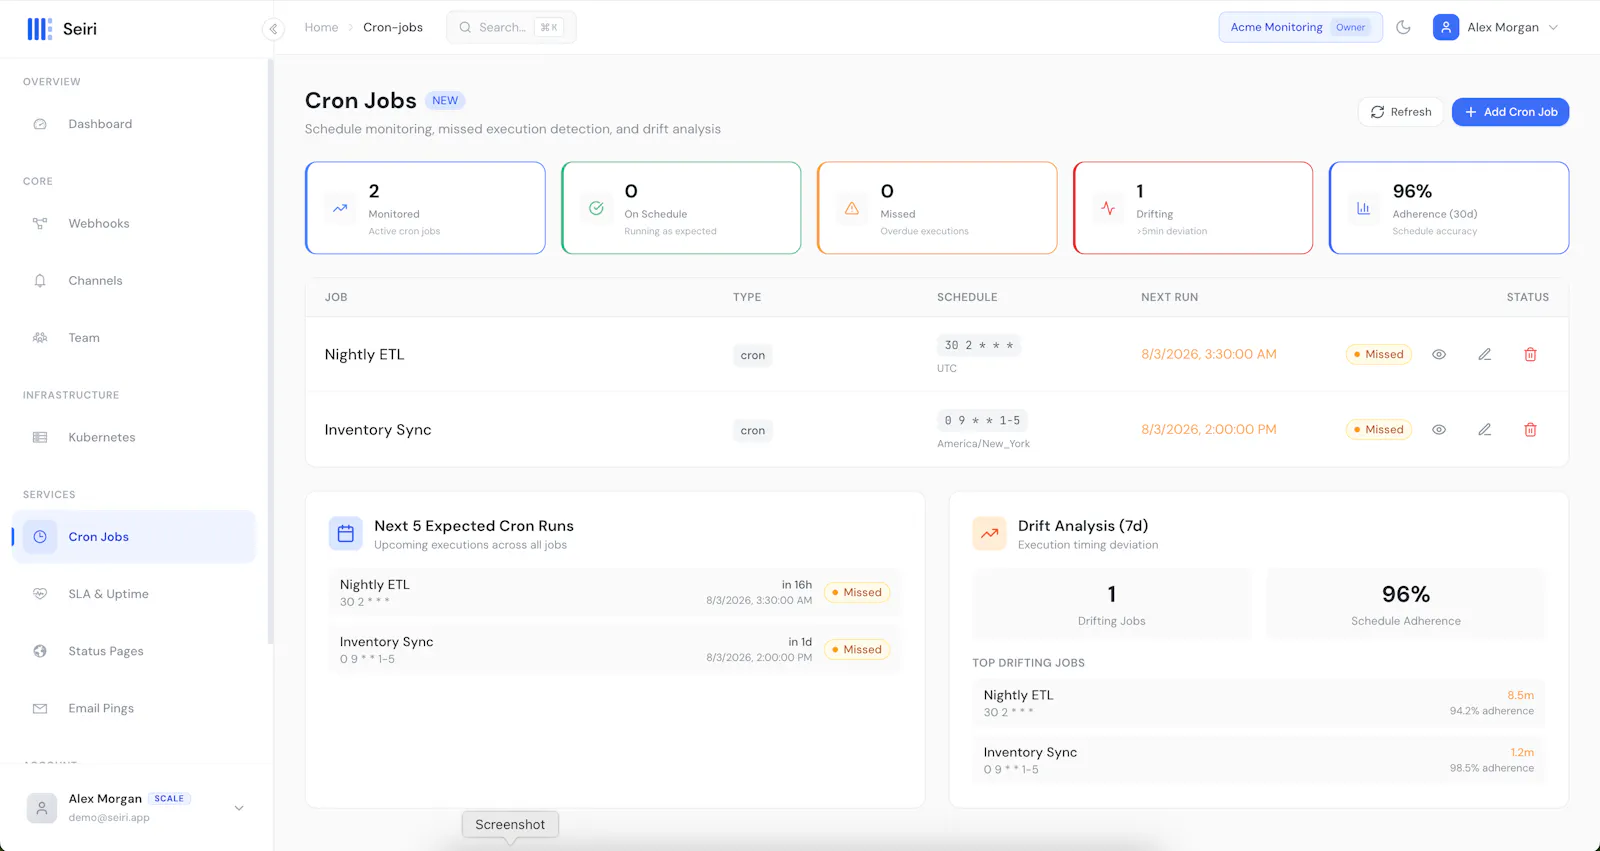Click the calendar icon beside Next 5 Expected Cron Runs

[x=346, y=534]
